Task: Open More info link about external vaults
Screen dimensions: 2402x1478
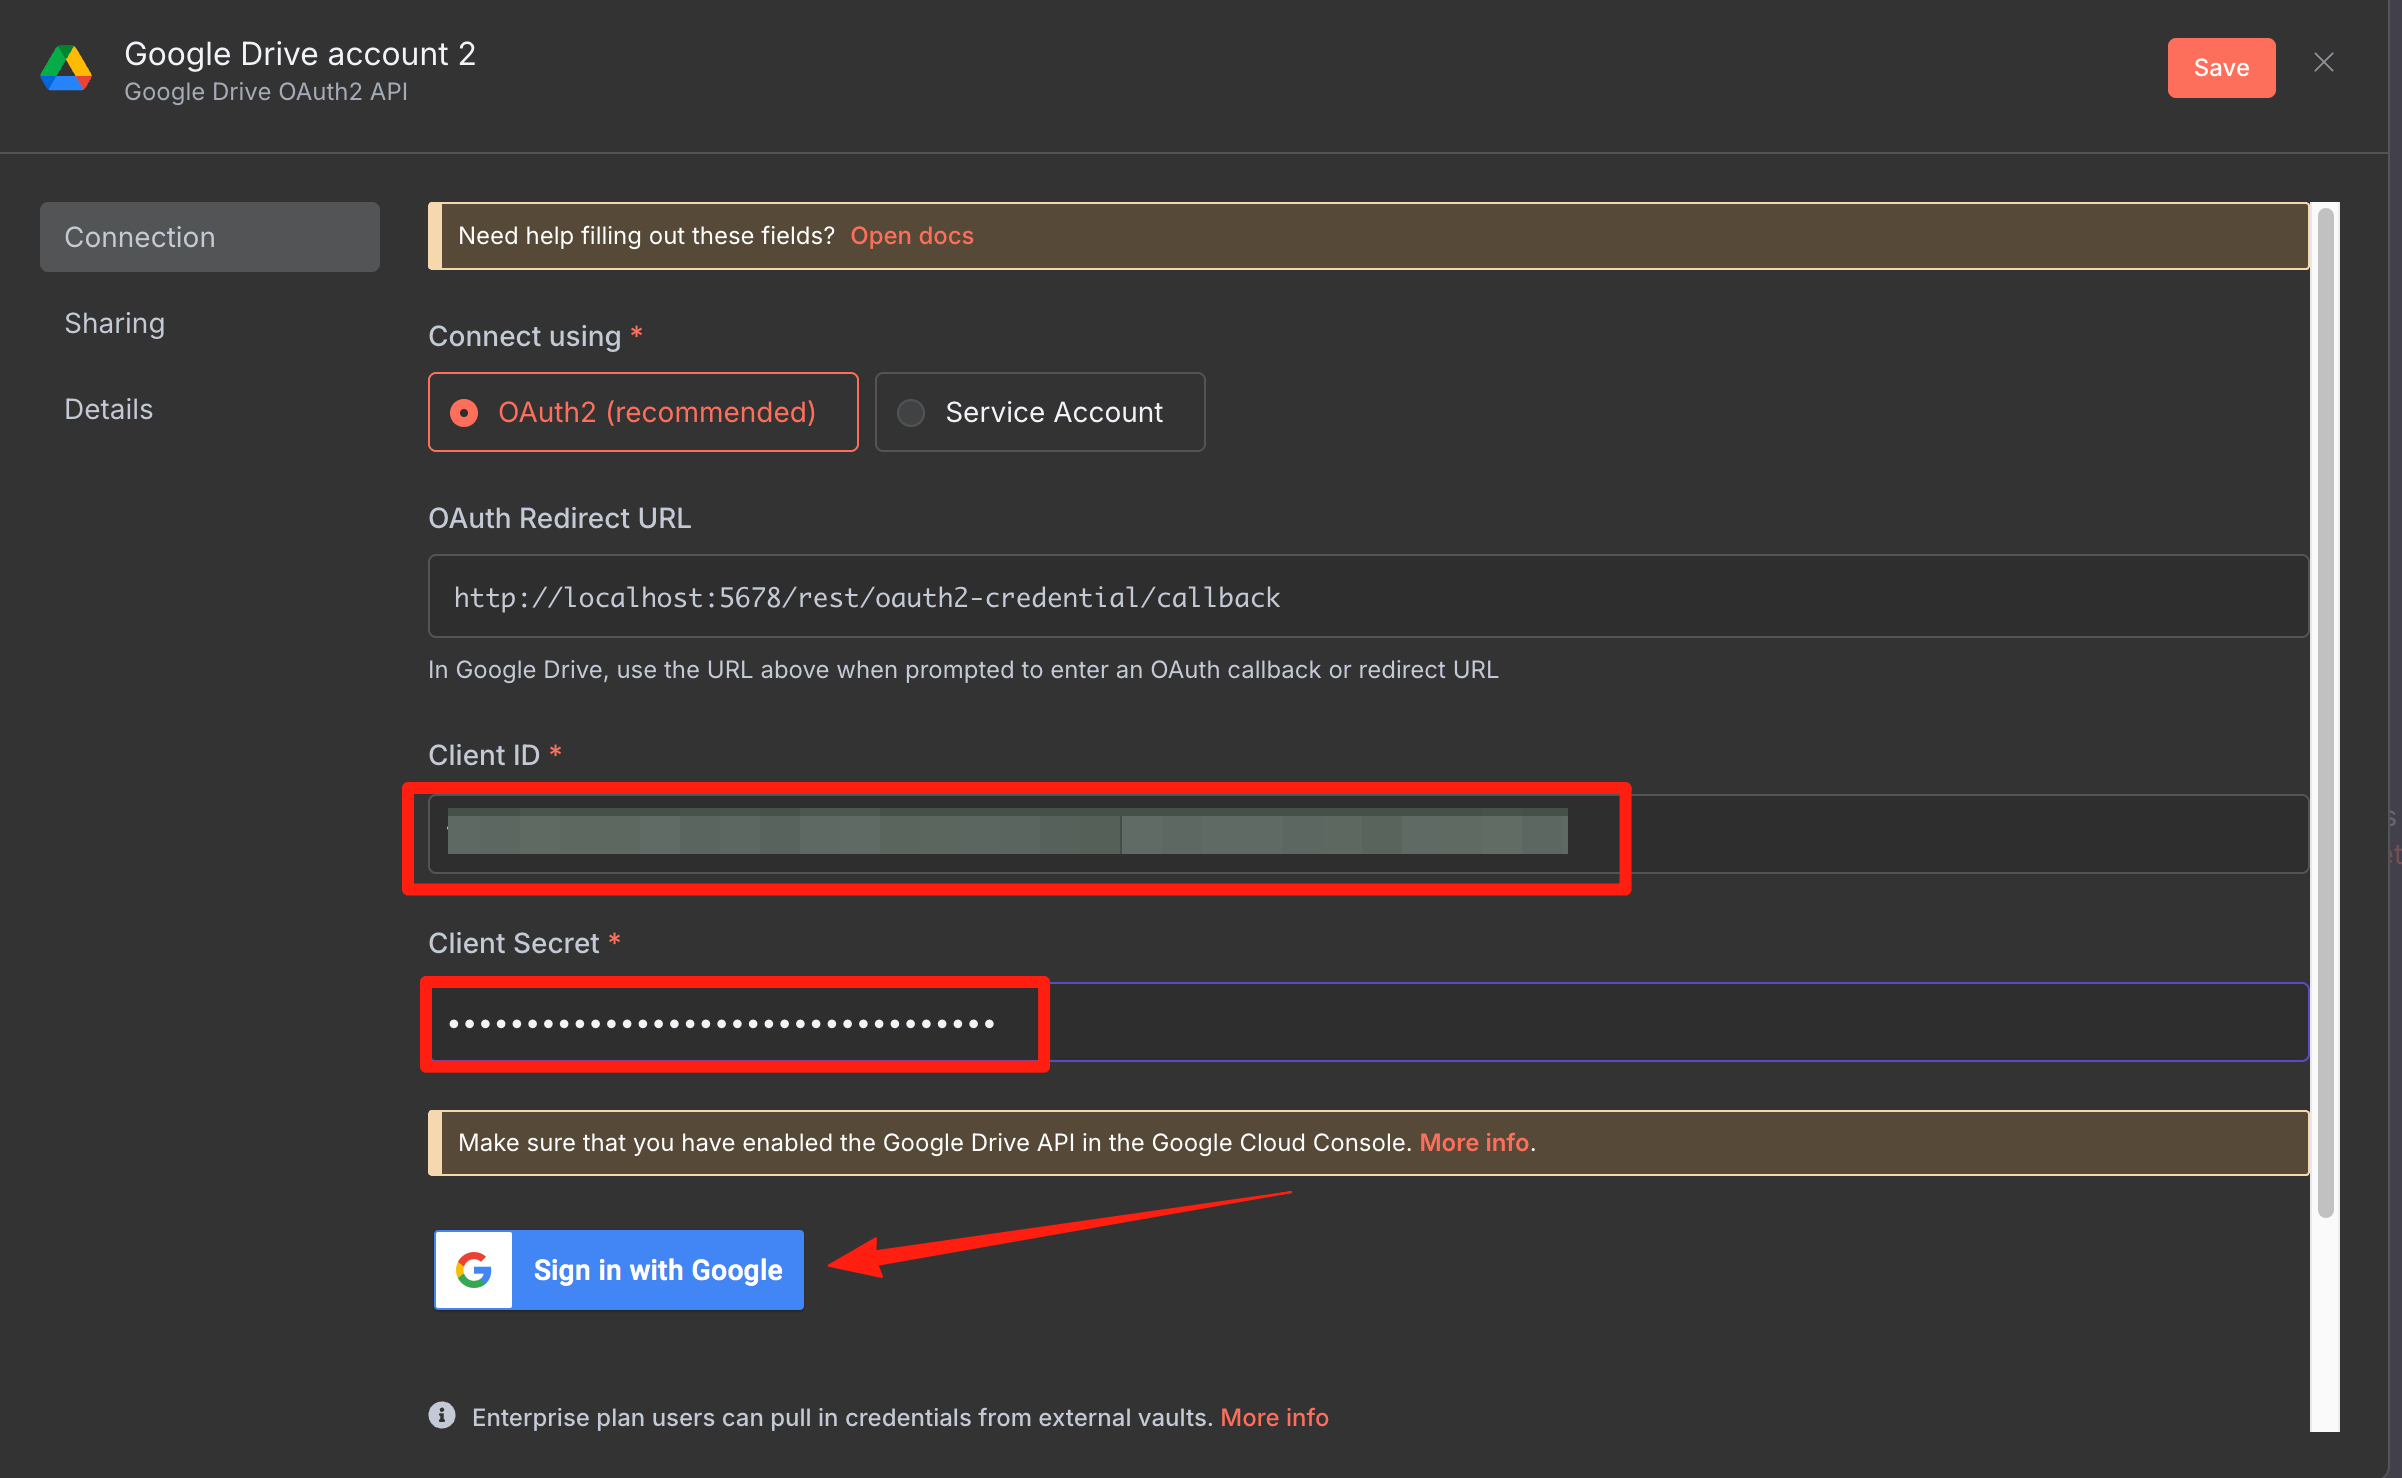Action: 1274,1418
